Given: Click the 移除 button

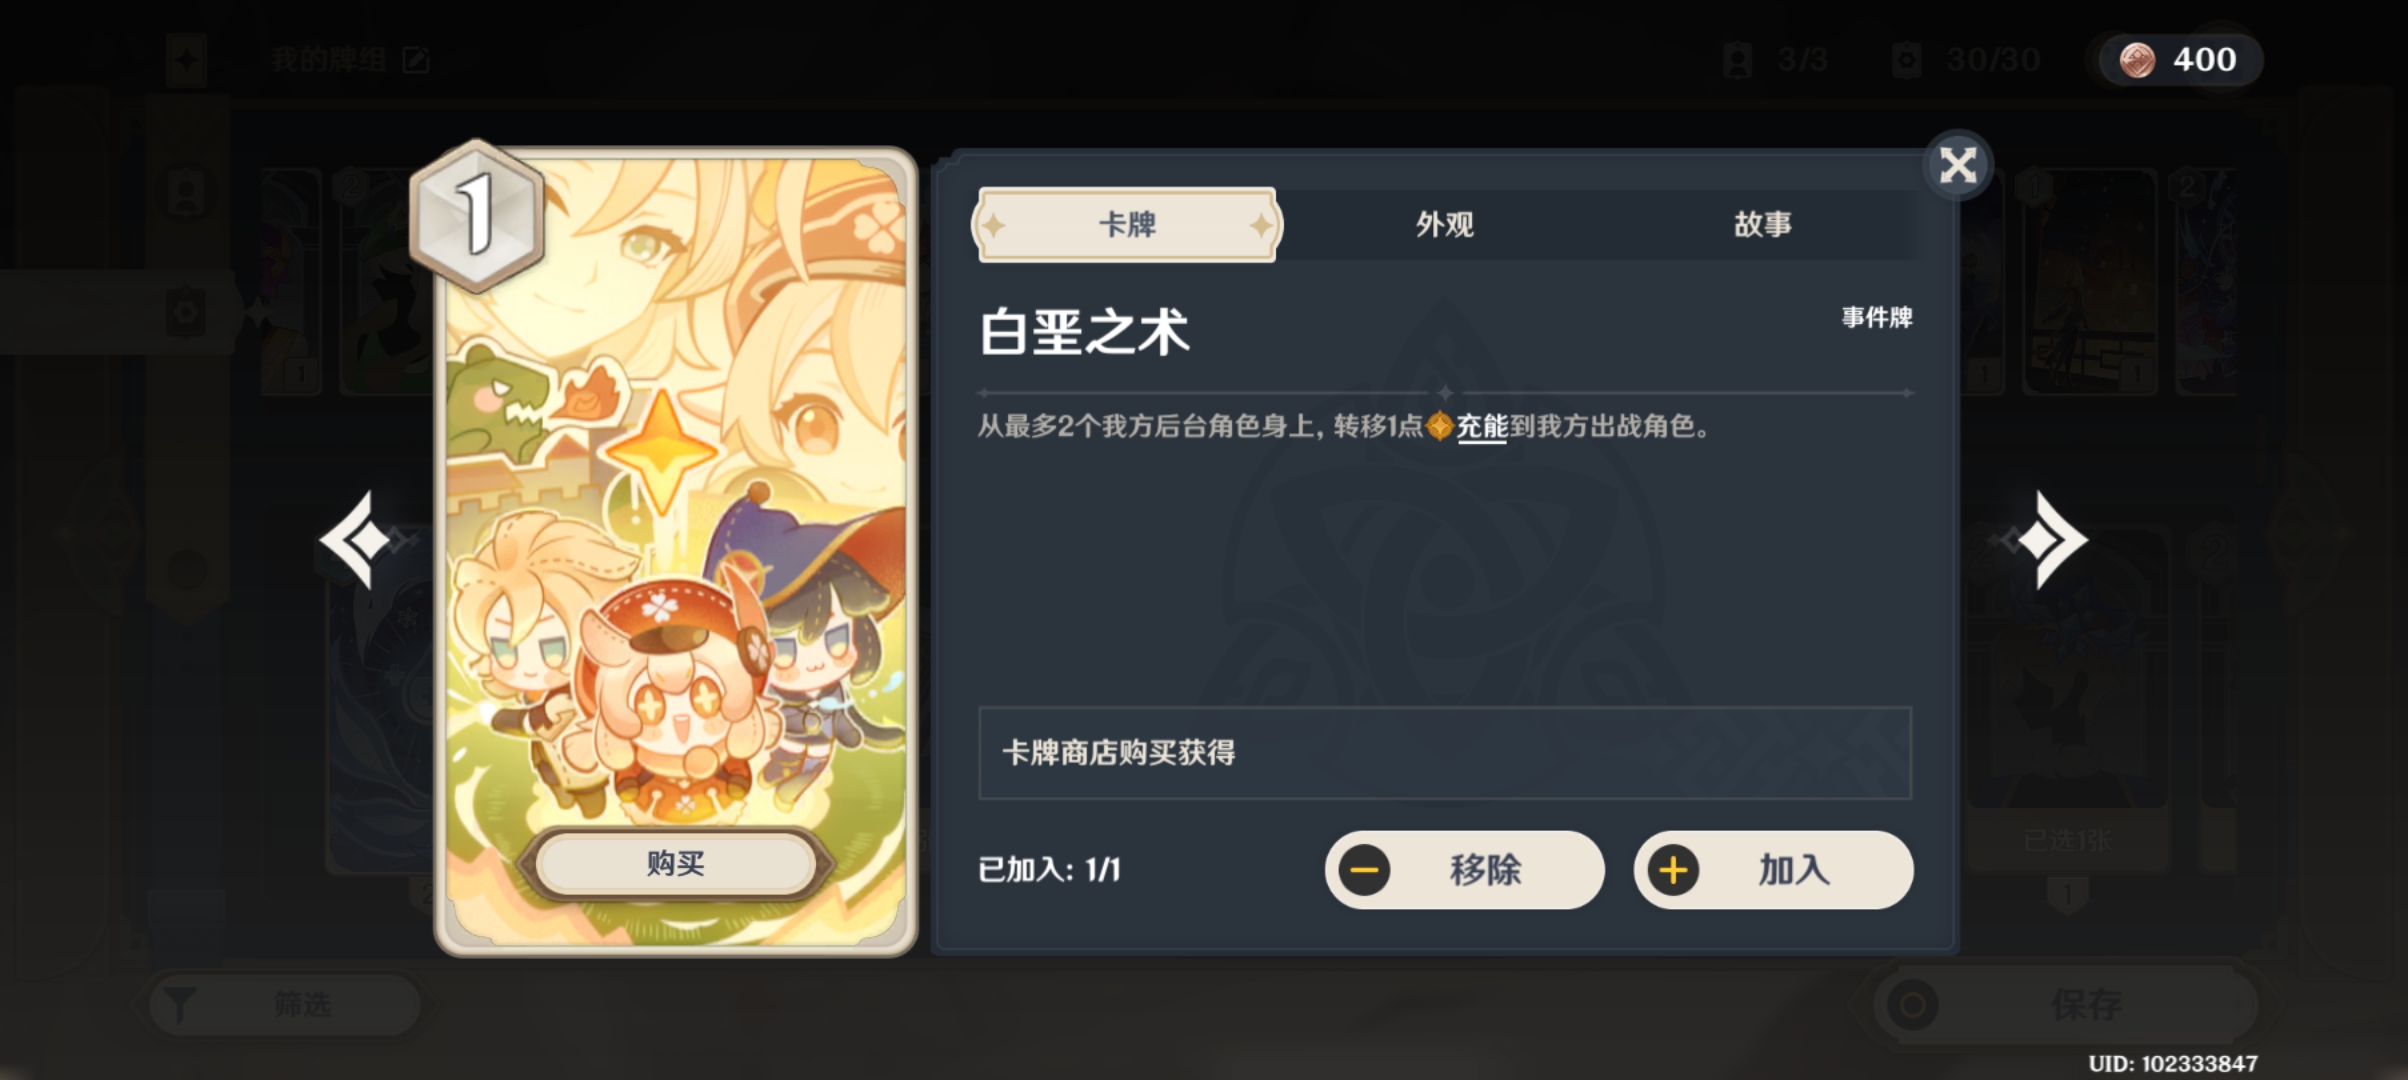Looking at the screenshot, I should (x=1465, y=870).
